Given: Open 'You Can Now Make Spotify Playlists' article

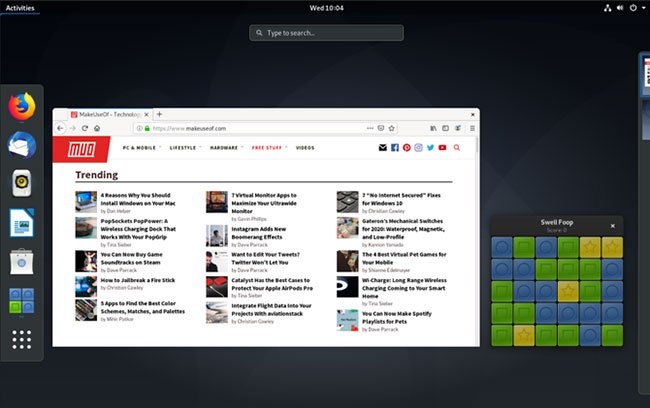Looking at the screenshot, I should pyautogui.click(x=397, y=318).
